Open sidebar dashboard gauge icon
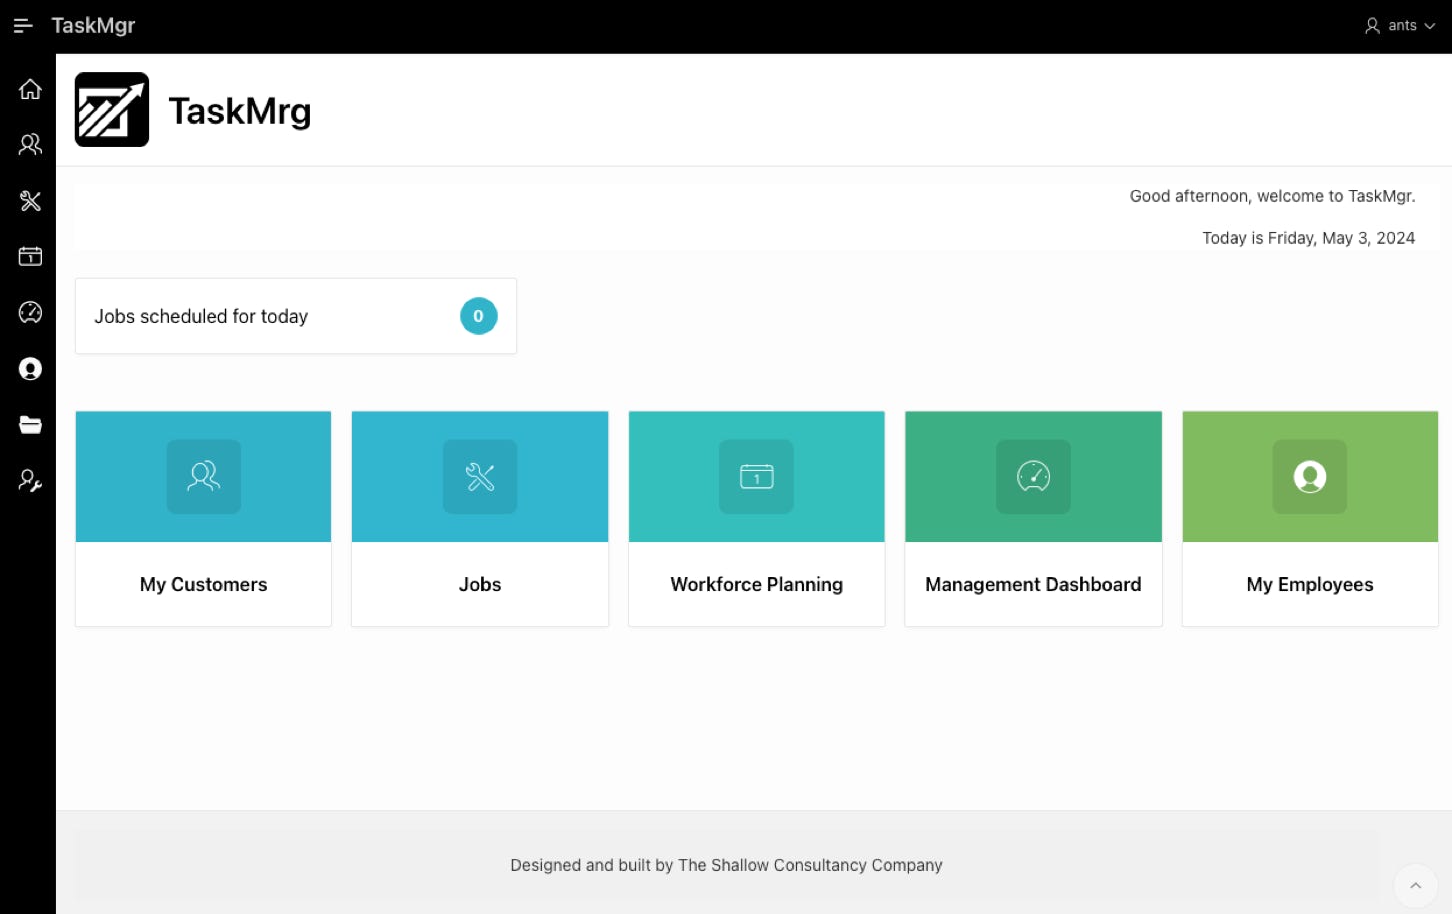Image resolution: width=1452 pixels, height=914 pixels. [30, 313]
